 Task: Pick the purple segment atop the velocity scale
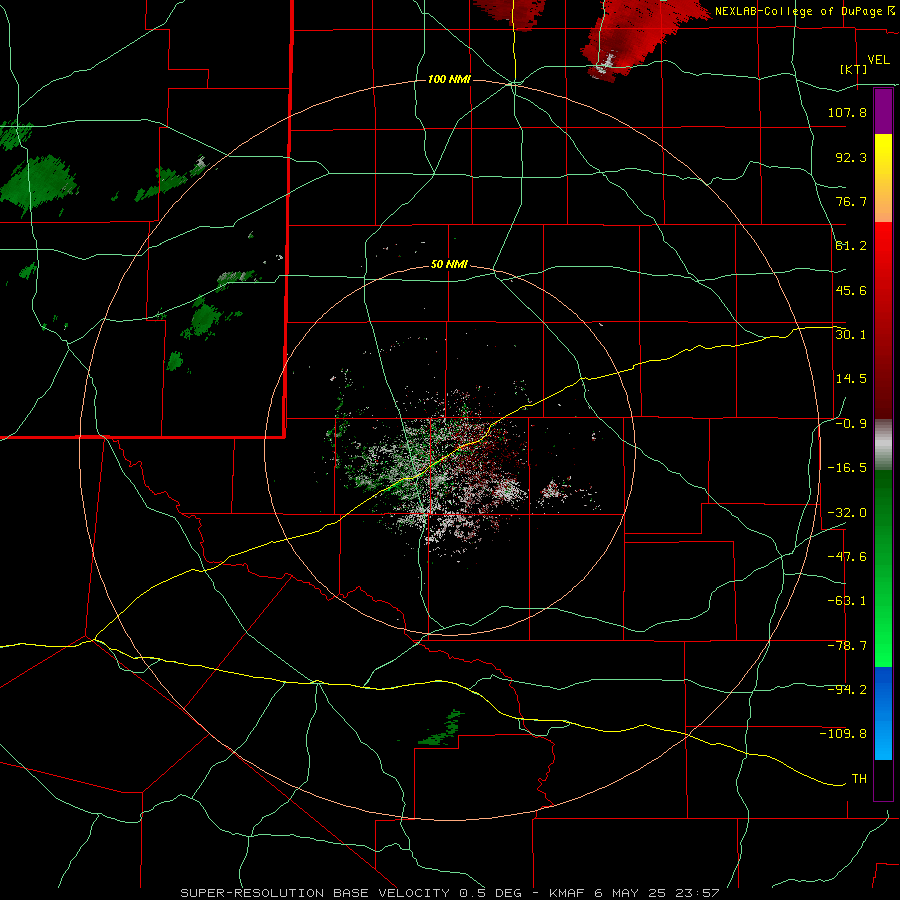(883, 111)
